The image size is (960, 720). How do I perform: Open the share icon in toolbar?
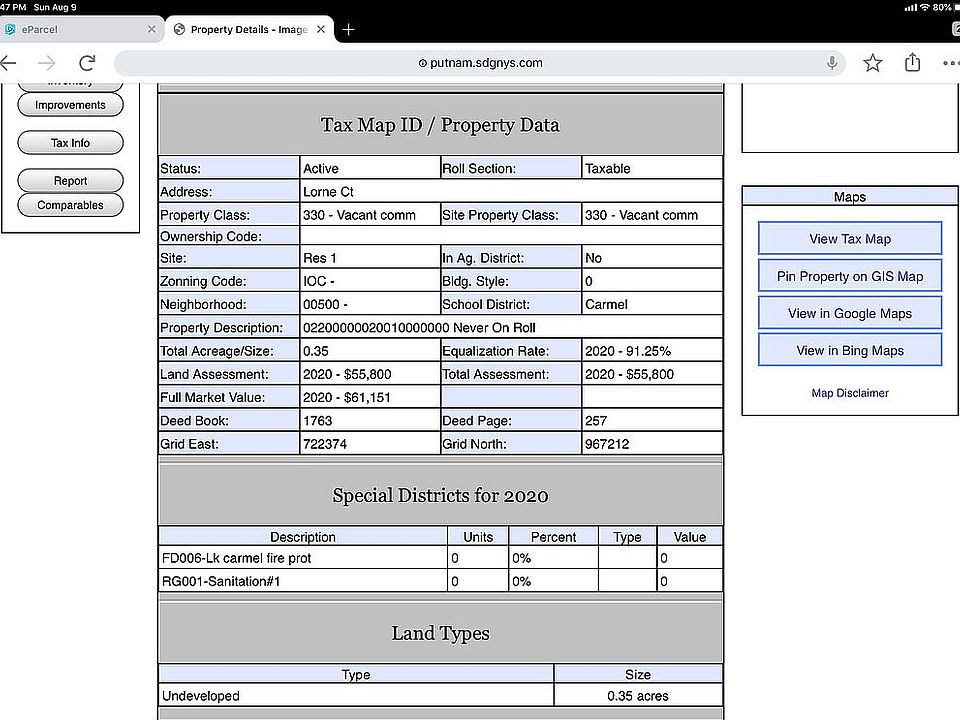pos(912,62)
